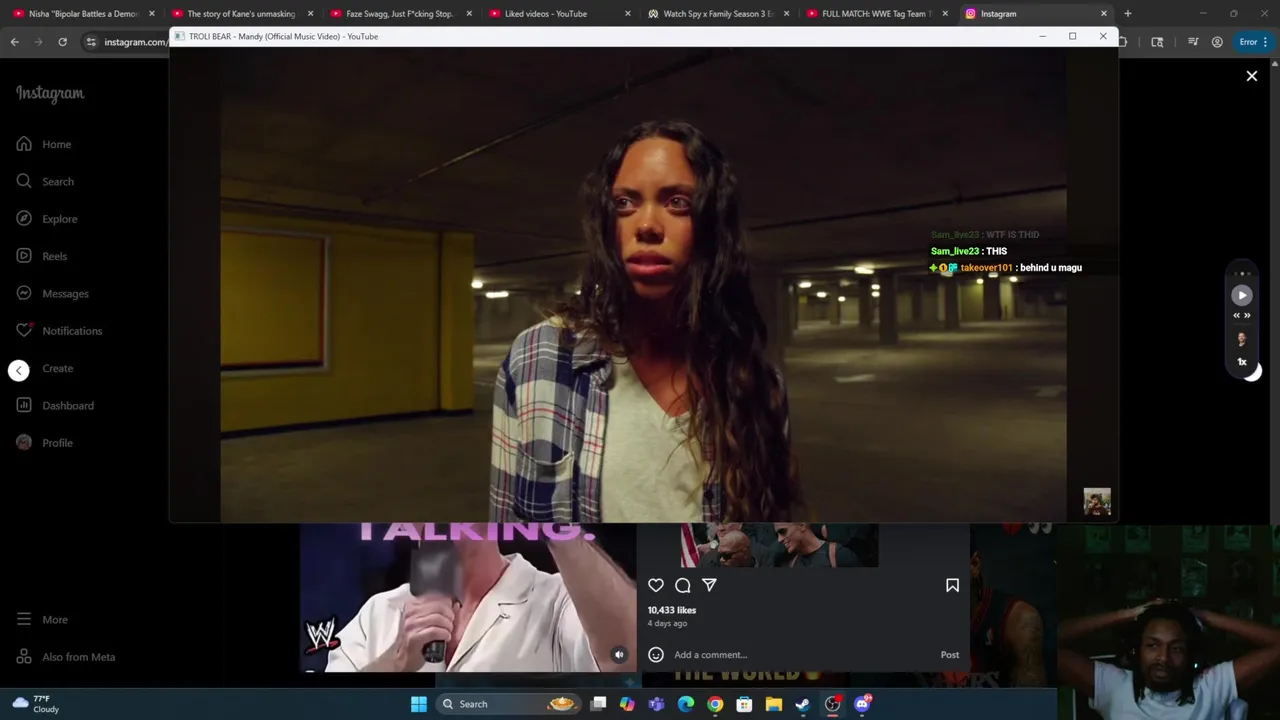This screenshot has width=1280, height=720.
Task: Open a new browser tab
Action: coord(1128,14)
